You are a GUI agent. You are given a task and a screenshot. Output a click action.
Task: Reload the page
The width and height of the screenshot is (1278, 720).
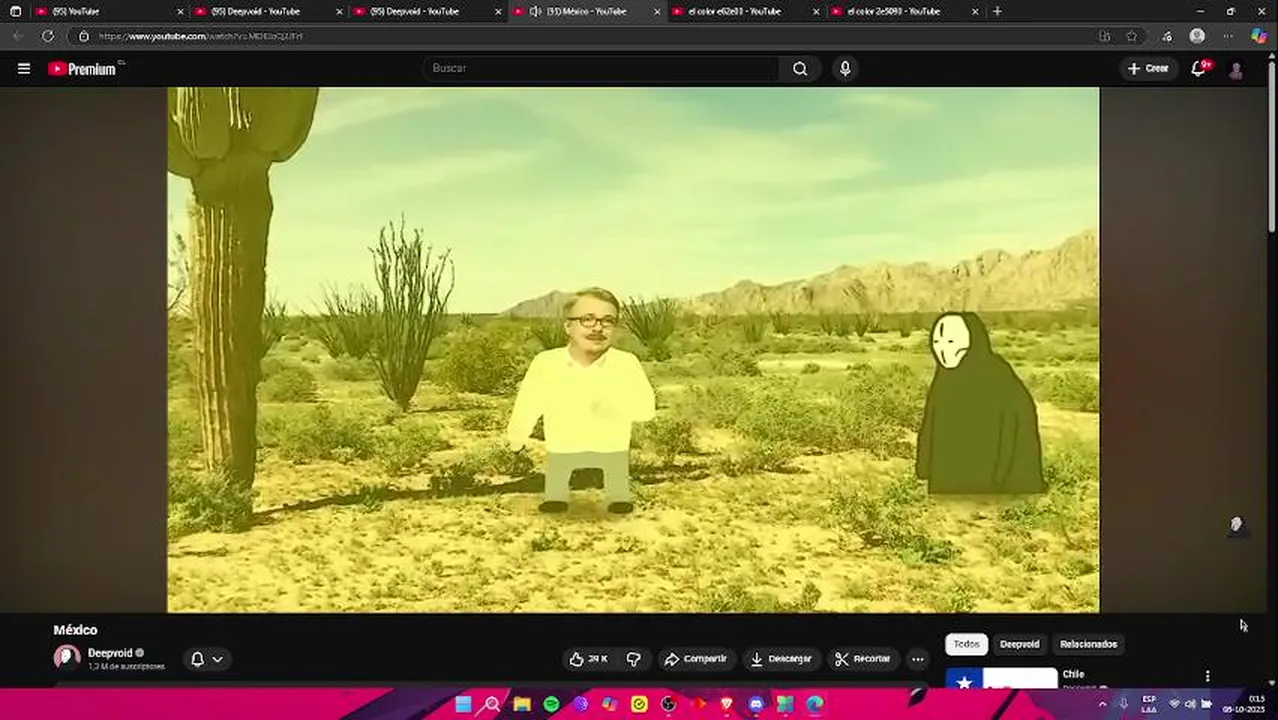click(47, 36)
